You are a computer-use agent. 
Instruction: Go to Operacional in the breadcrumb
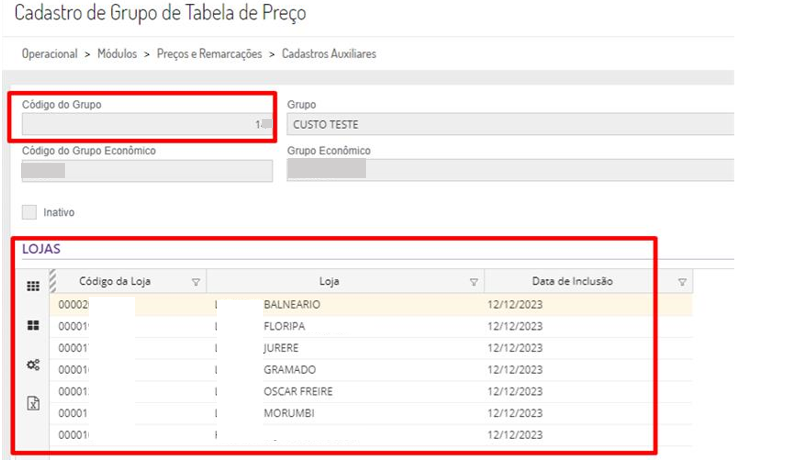coord(50,53)
